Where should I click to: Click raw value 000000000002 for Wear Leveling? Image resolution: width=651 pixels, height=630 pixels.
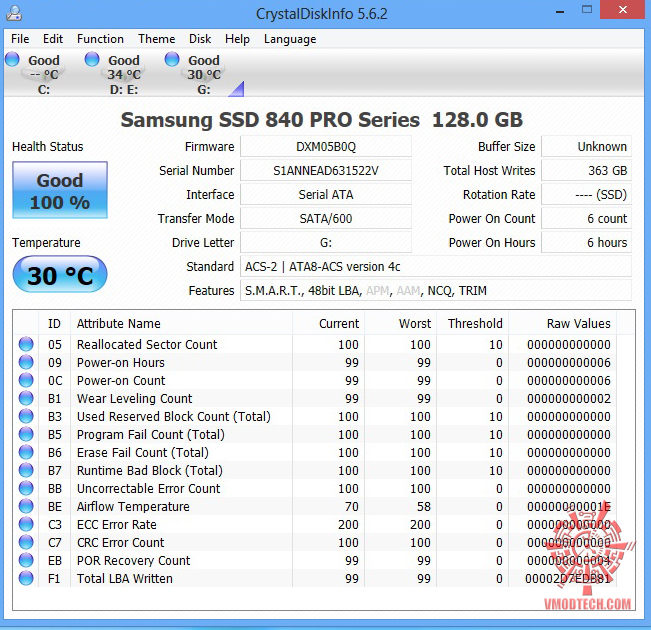coord(569,398)
